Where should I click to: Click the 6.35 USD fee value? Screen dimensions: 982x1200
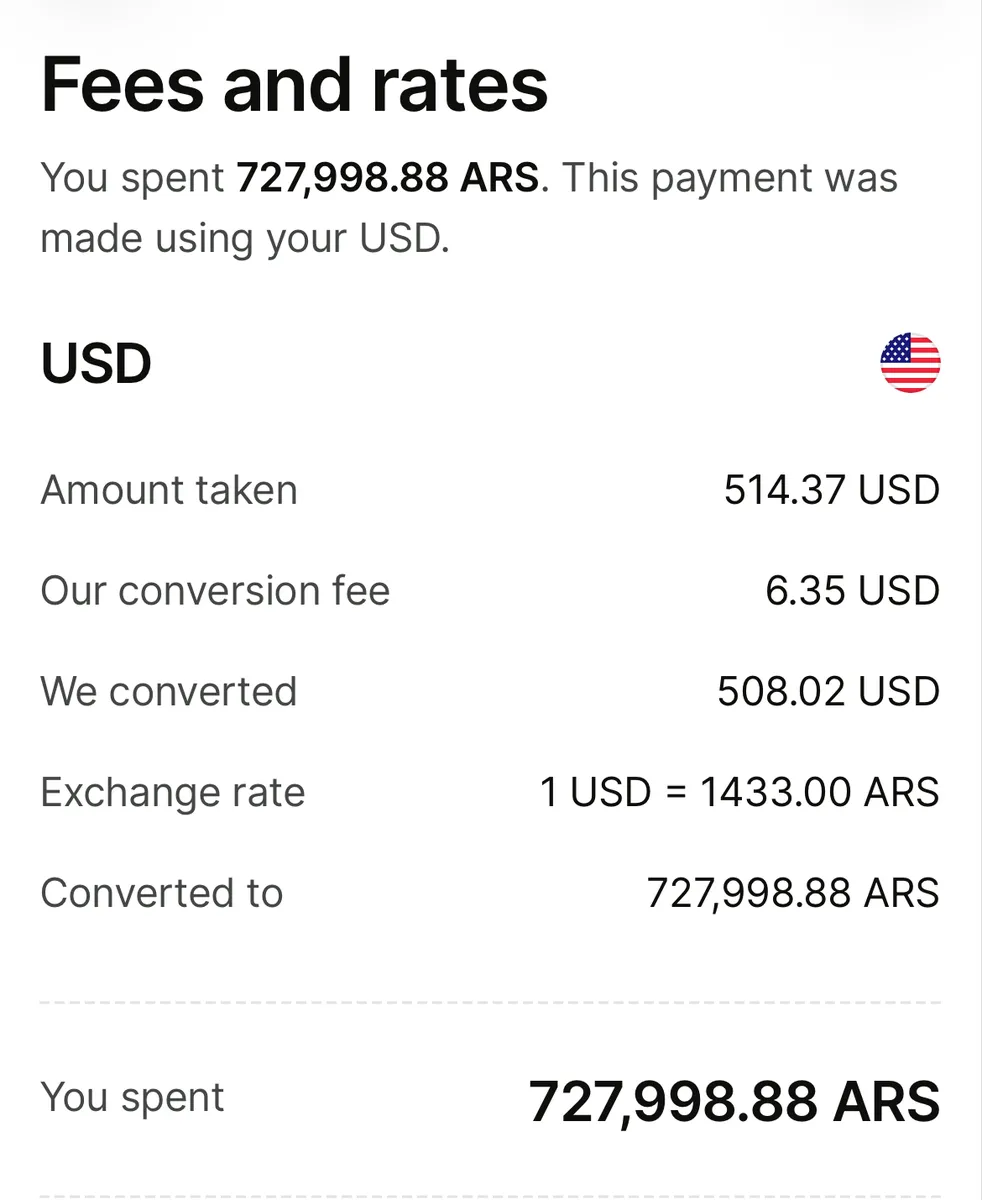(x=852, y=591)
